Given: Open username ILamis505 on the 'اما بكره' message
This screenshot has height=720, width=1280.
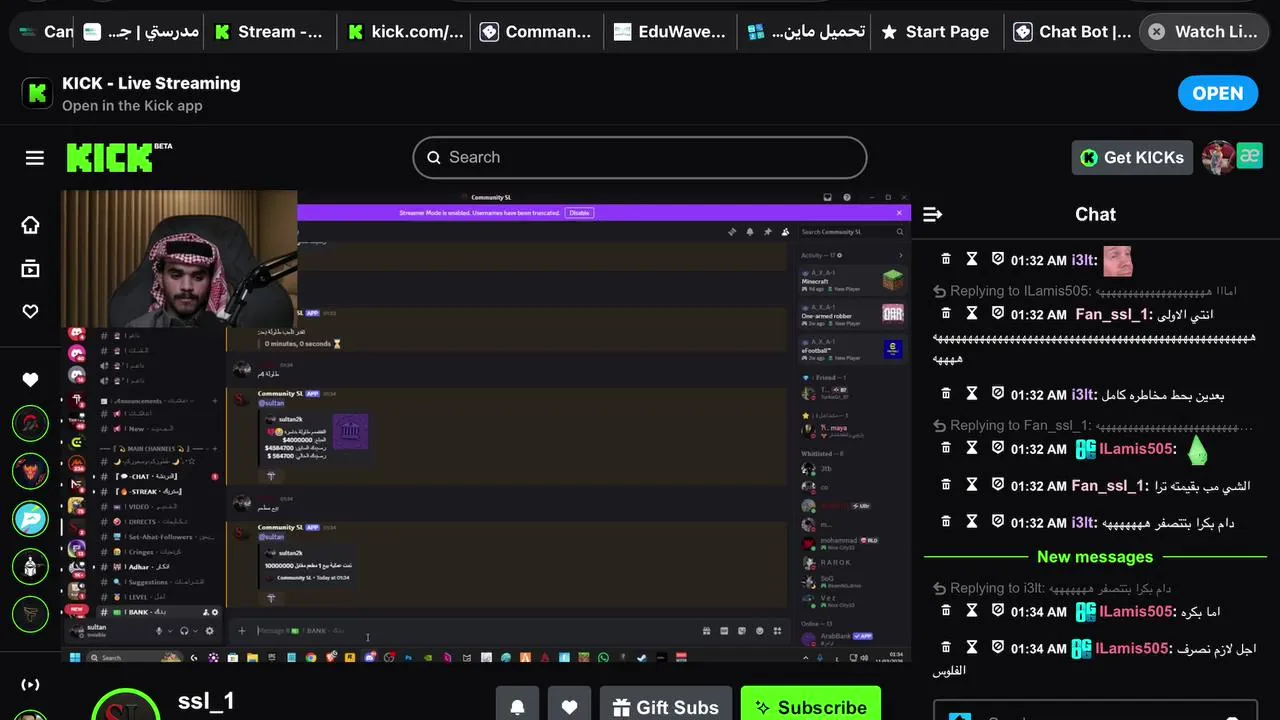Looking at the screenshot, I should pyautogui.click(x=1136, y=611).
